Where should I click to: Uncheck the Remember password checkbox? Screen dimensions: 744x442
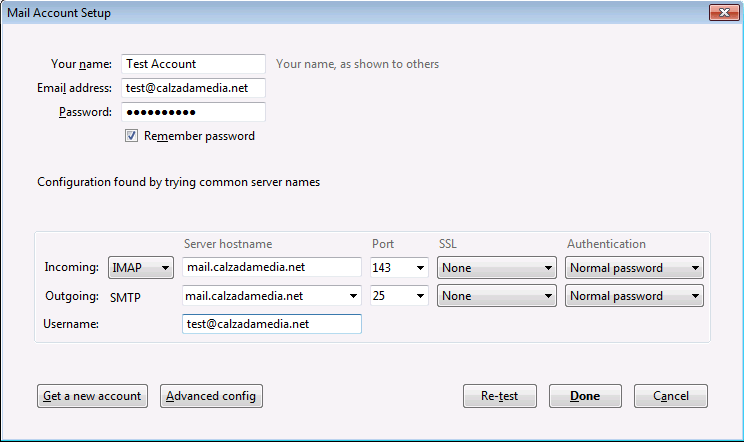tap(131, 136)
